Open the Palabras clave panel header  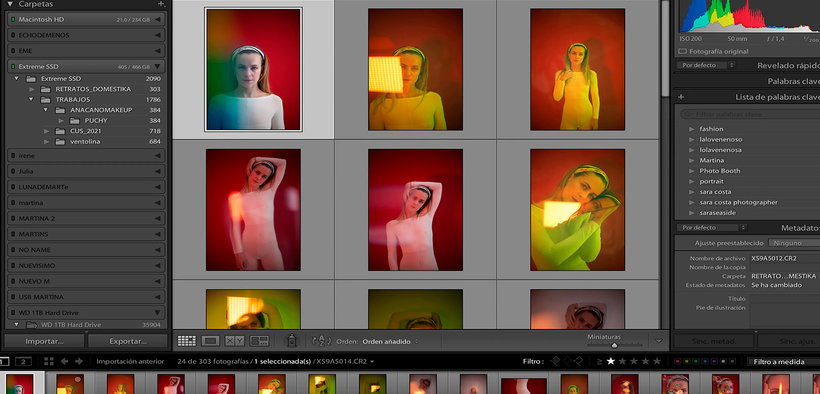click(793, 81)
